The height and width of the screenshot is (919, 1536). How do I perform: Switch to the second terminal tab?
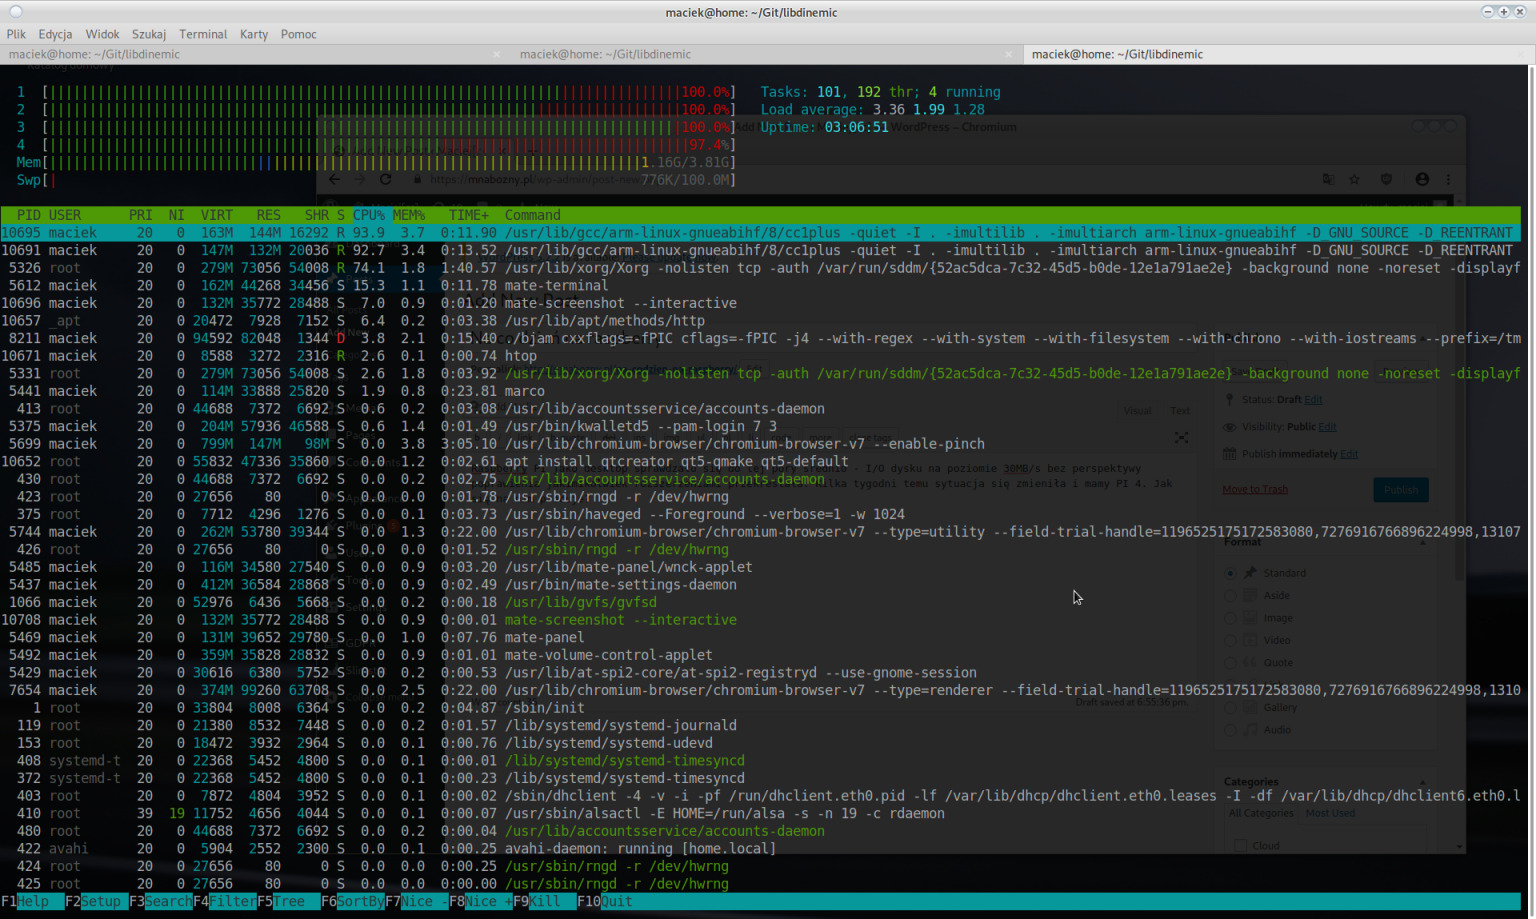coord(767,55)
